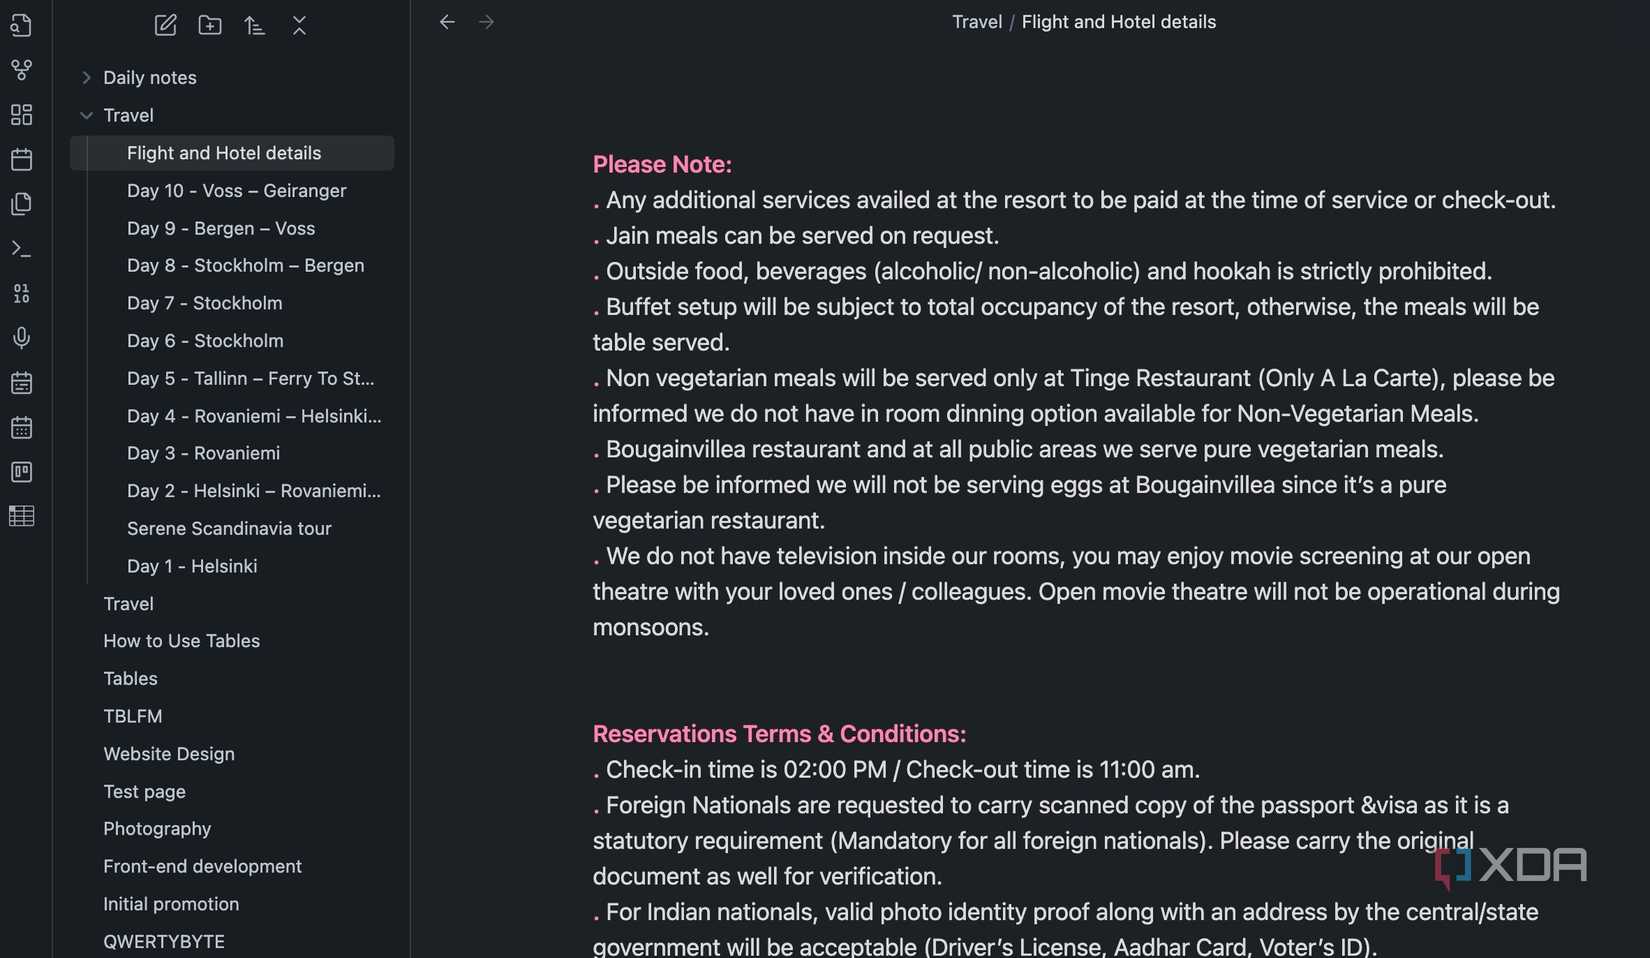Click Travel in the breadcrumb path

(x=976, y=22)
